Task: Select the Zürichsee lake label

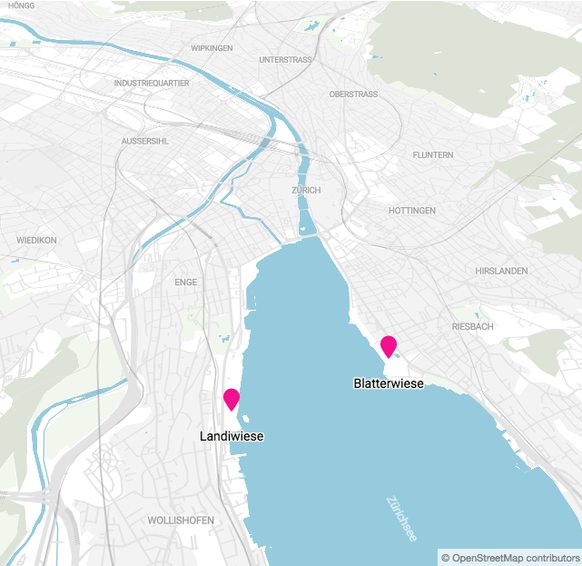Action: [x=402, y=518]
